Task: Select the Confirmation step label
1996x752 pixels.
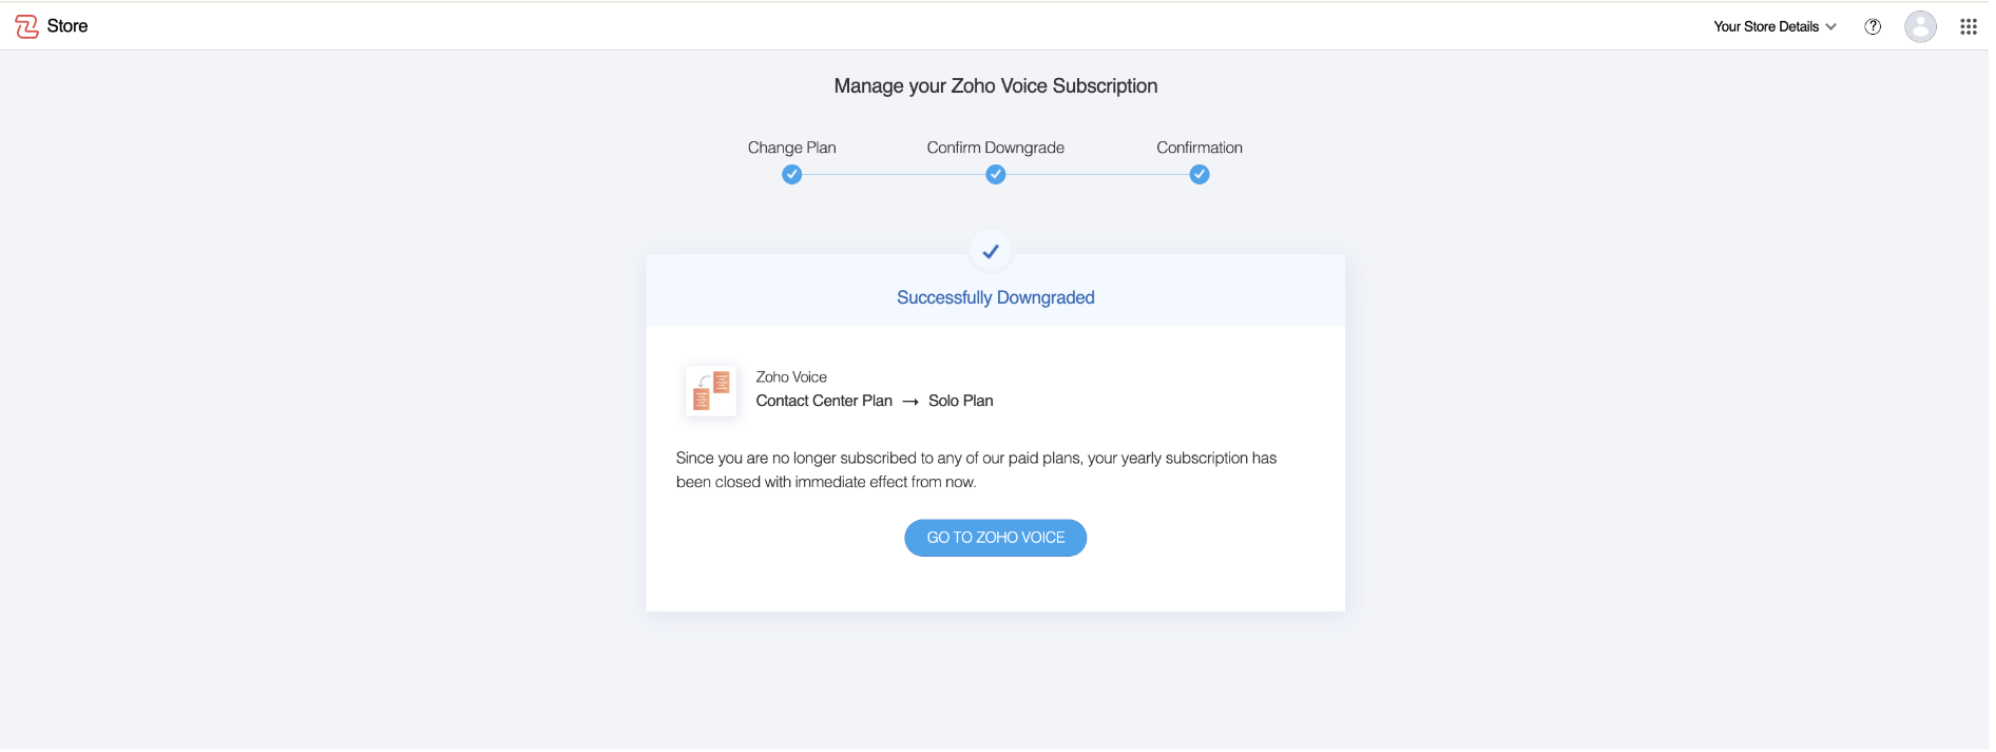Action: pos(1199,148)
